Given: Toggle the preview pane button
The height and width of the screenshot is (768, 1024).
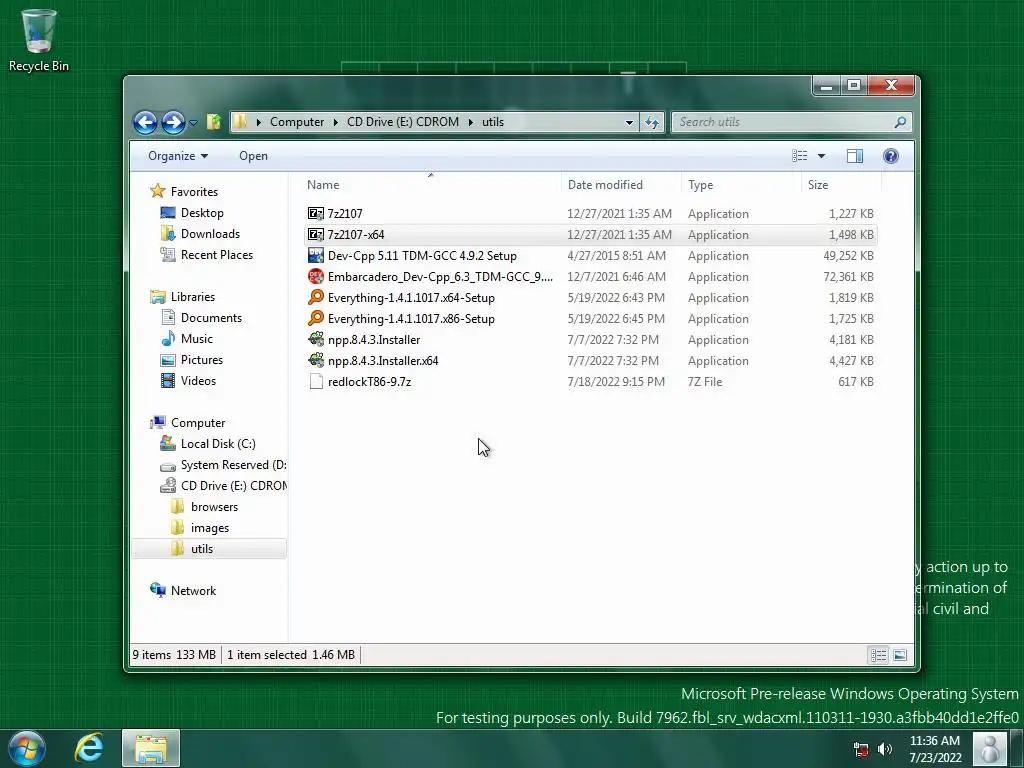Looking at the screenshot, I should (x=855, y=156).
